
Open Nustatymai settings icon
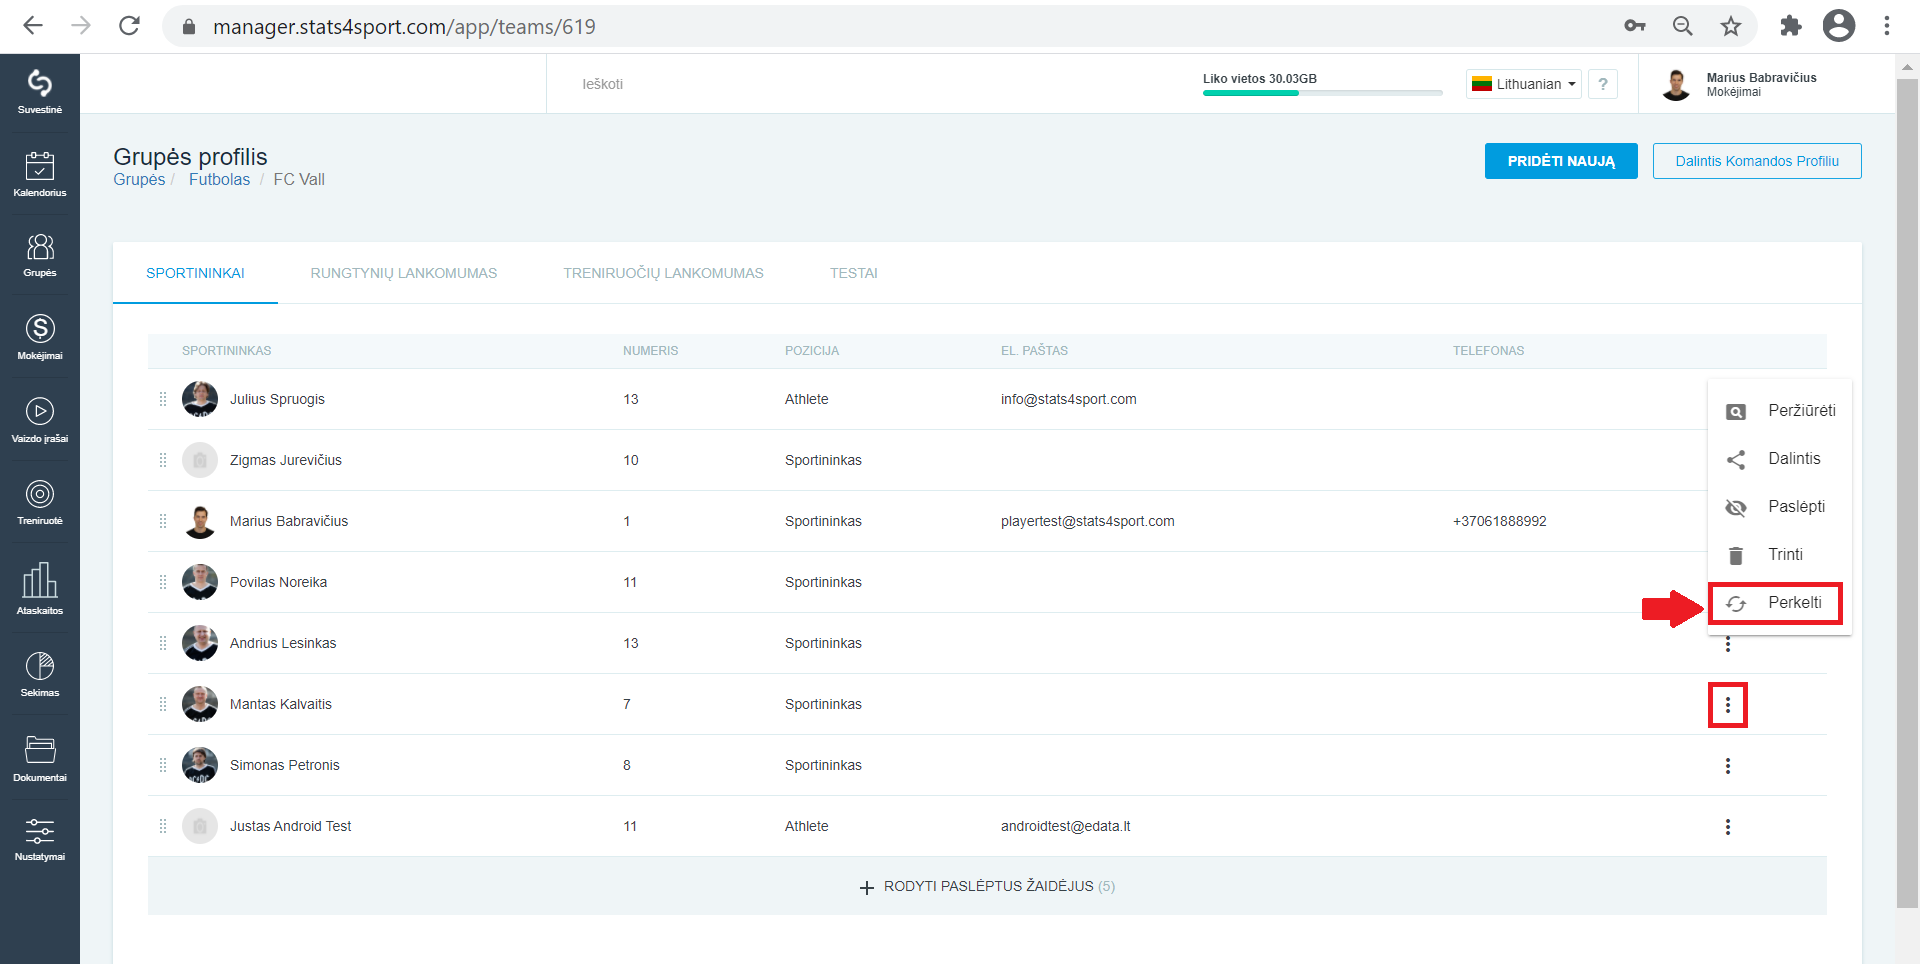(x=40, y=840)
